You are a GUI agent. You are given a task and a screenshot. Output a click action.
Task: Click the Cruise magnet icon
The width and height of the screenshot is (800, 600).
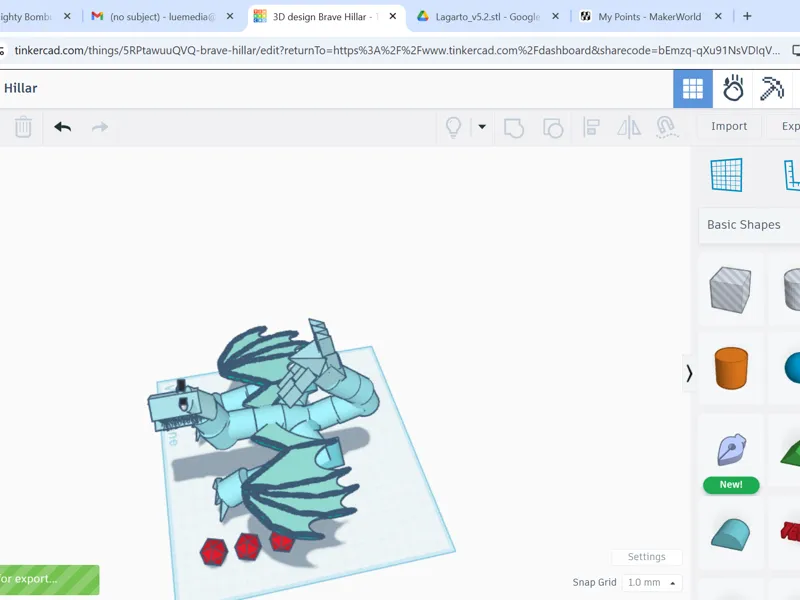pos(666,127)
